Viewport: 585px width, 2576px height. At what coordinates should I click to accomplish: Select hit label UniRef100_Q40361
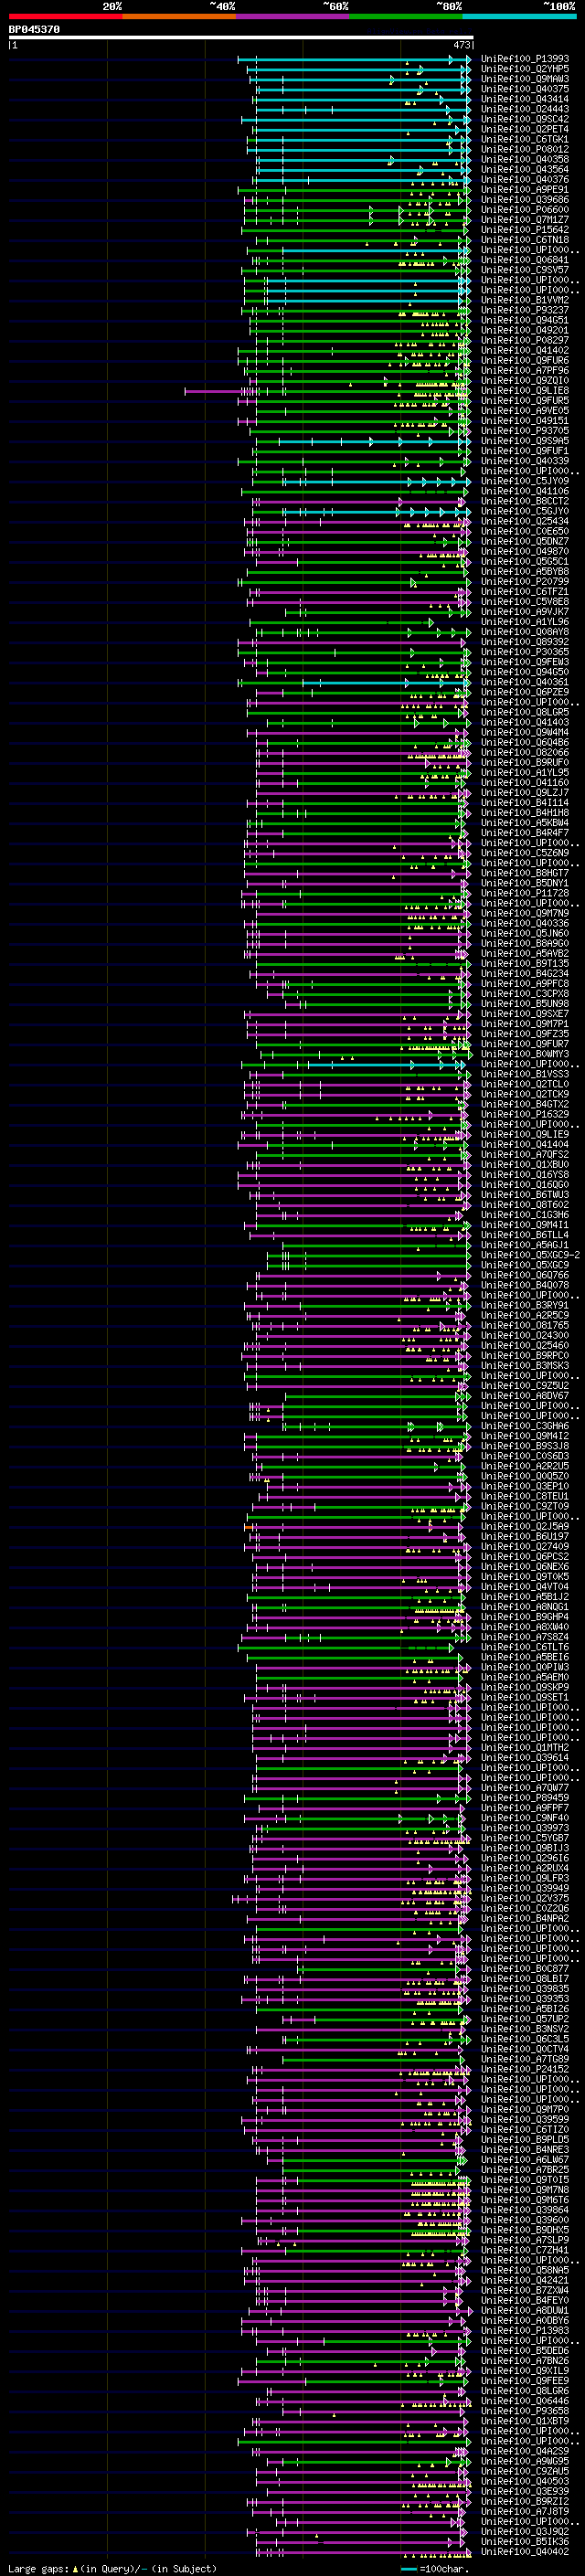(525, 682)
